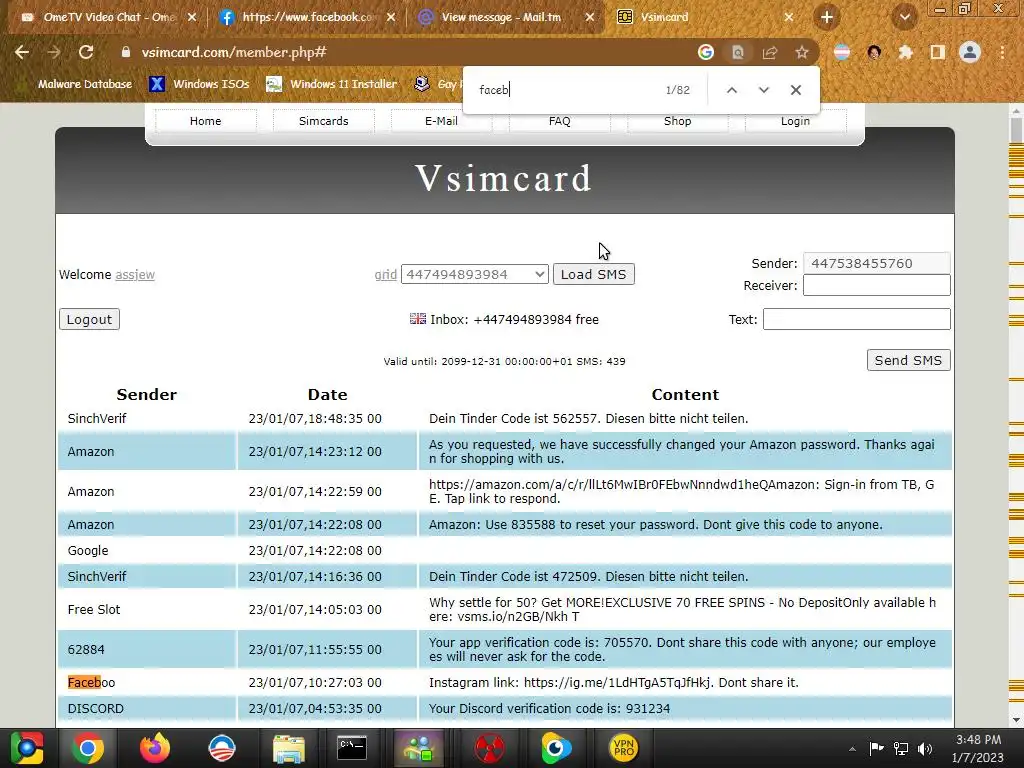Open Shop navigation item
The width and height of the screenshot is (1024, 768).
point(677,121)
